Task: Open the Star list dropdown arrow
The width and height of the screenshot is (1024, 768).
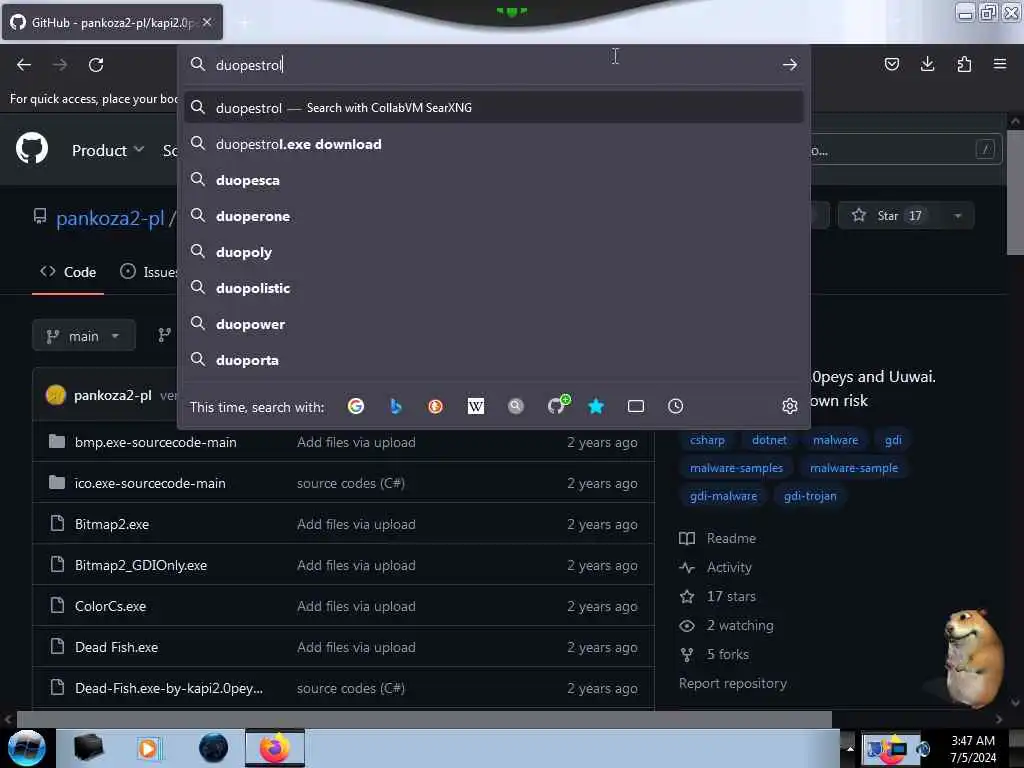Action: (958, 216)
